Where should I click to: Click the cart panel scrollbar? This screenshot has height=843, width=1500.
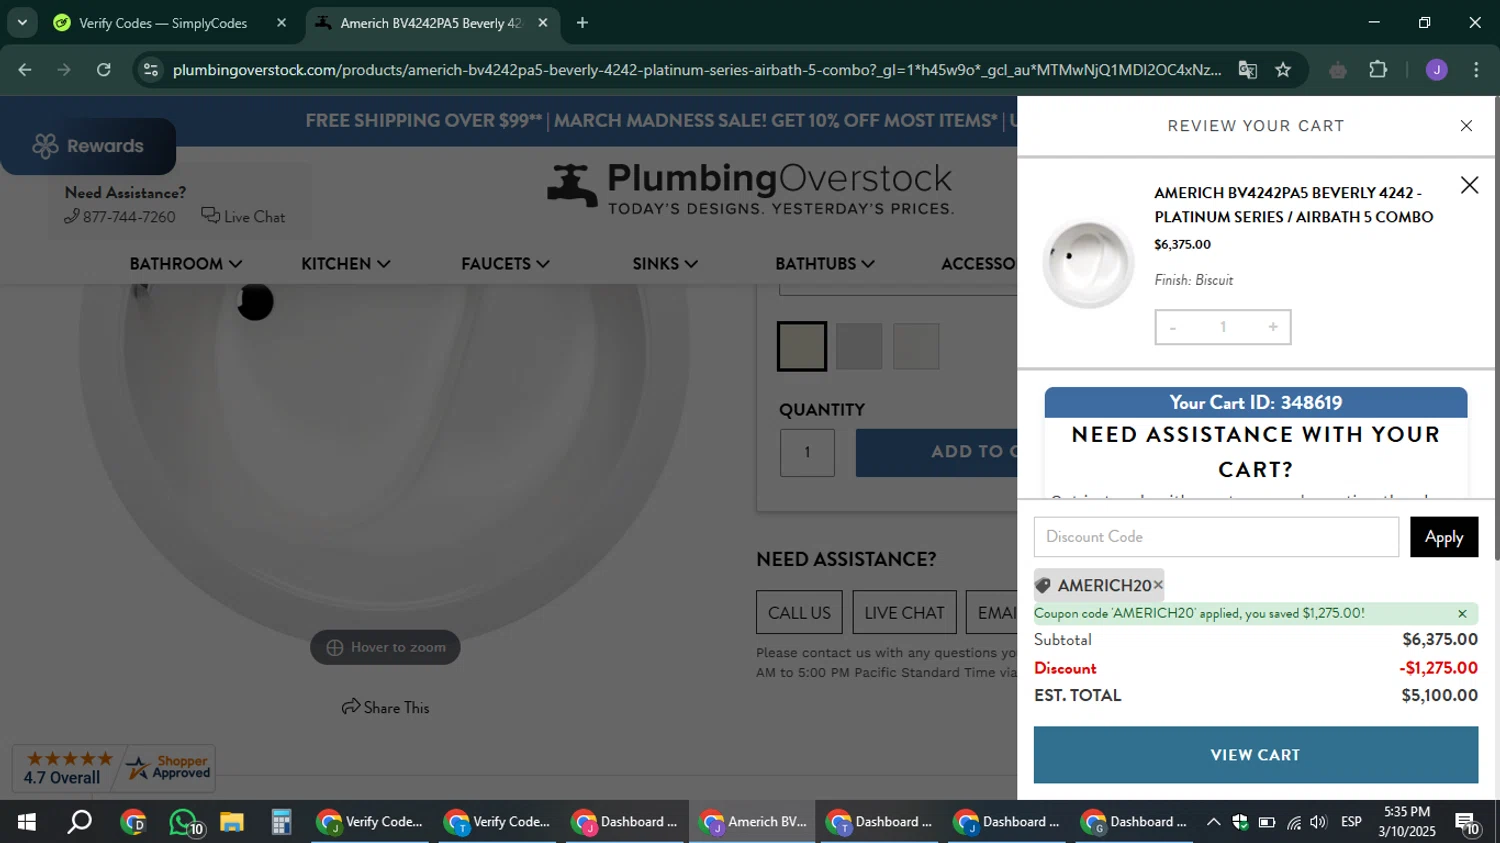pyautogui.click(x=1496, y=330)
